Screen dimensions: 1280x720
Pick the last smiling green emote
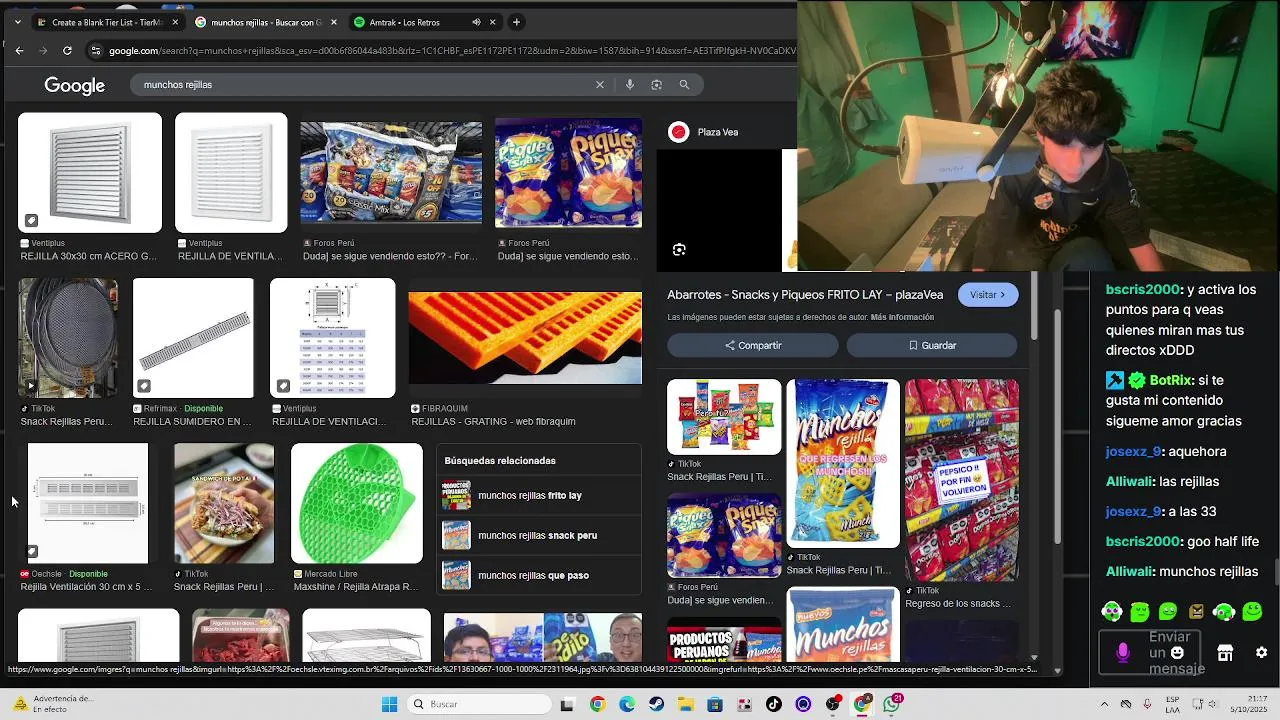(x=1253, y=612)
